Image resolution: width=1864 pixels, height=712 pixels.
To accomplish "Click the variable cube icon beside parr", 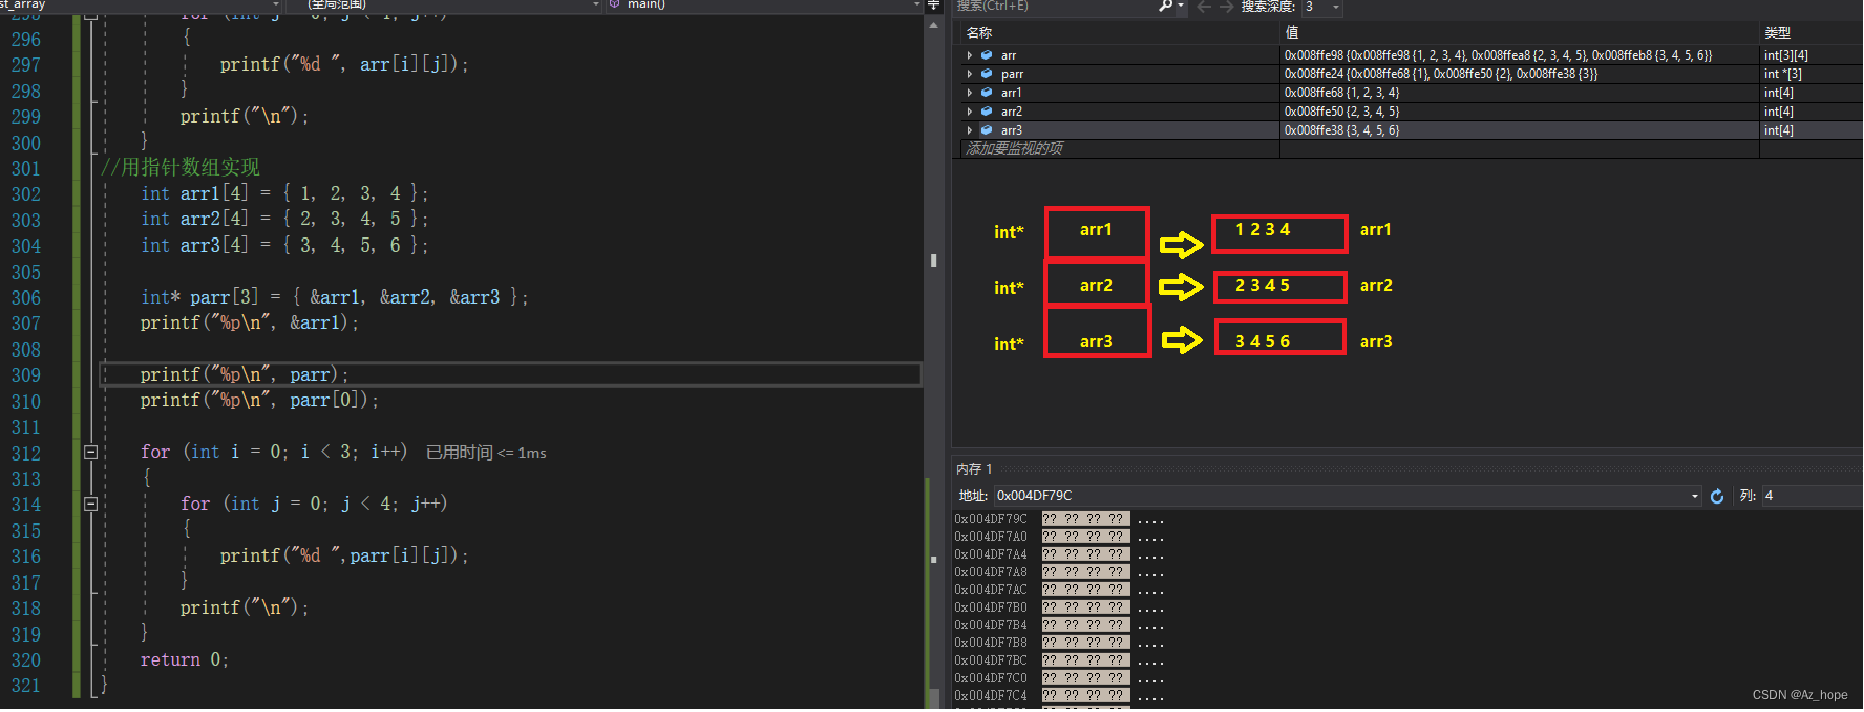I will coord(986,74).
